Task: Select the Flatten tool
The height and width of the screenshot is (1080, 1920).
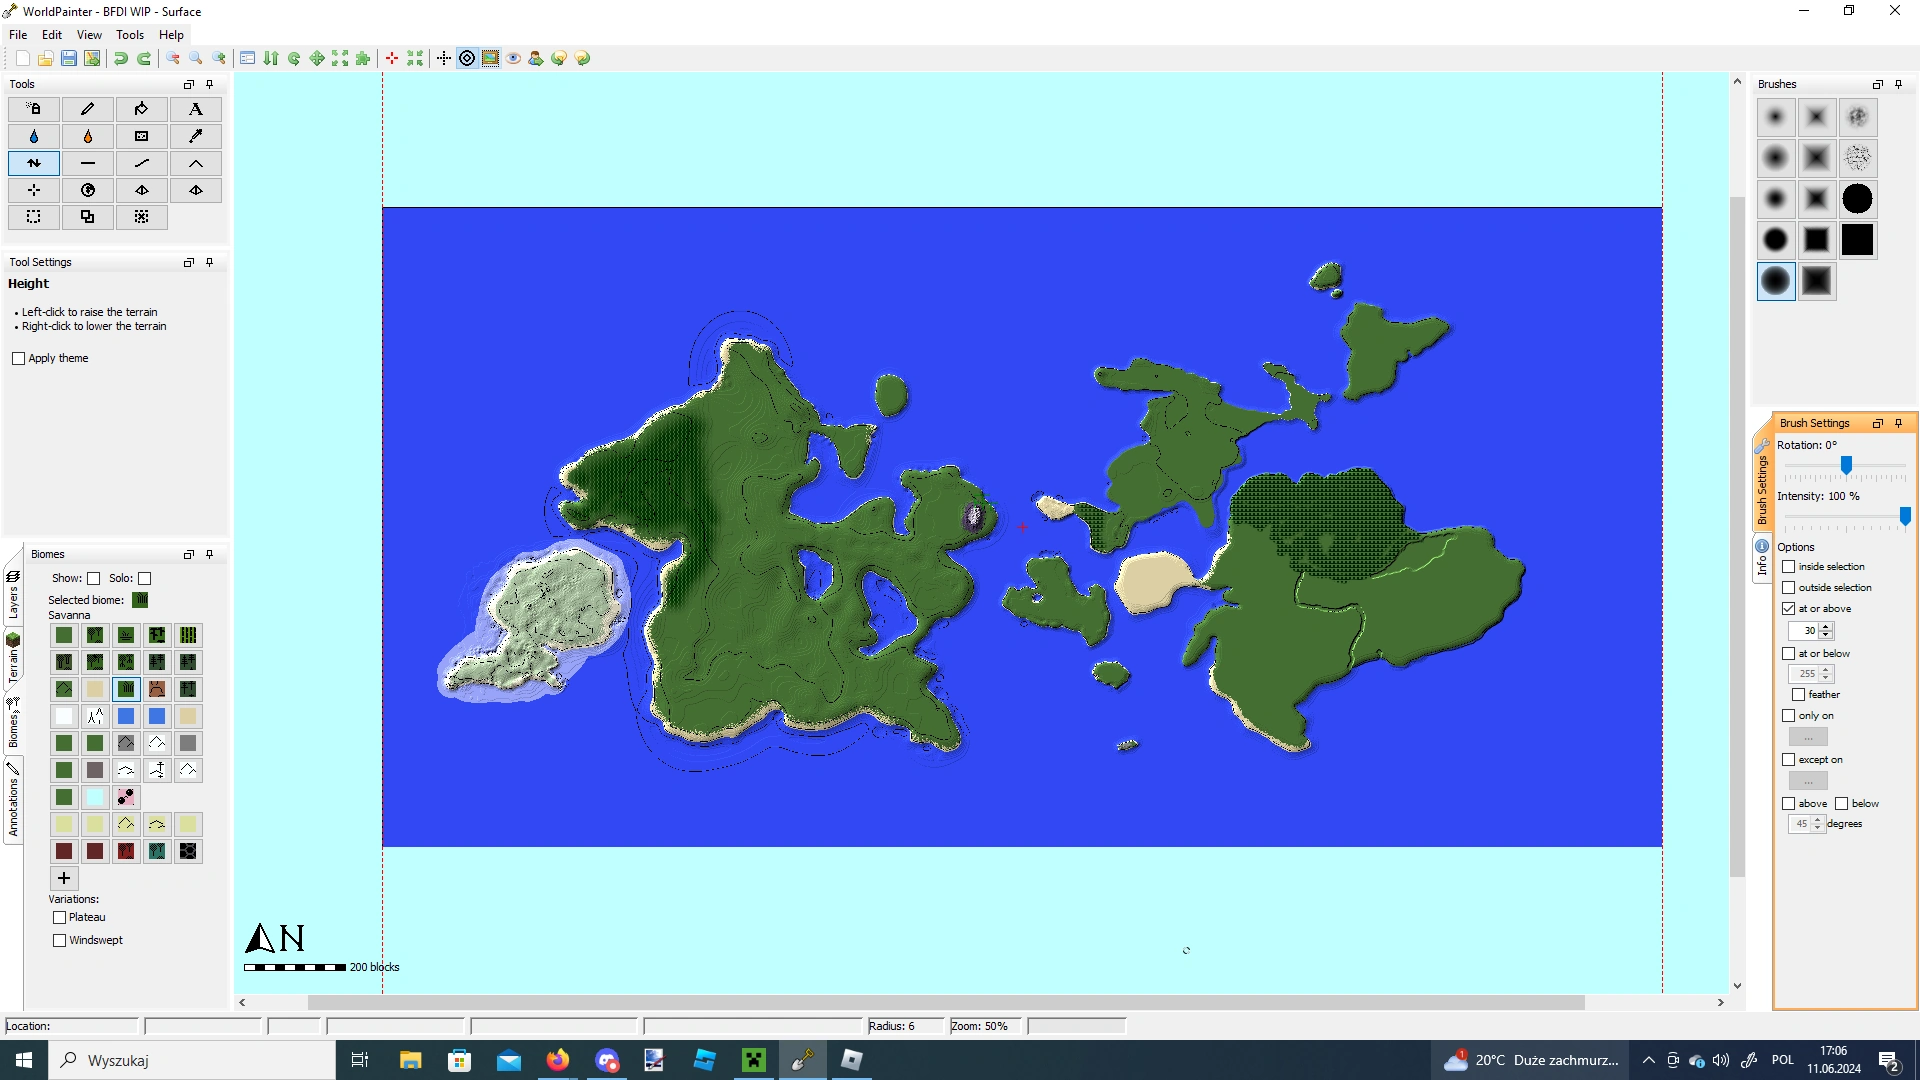Action: [88, 163]
